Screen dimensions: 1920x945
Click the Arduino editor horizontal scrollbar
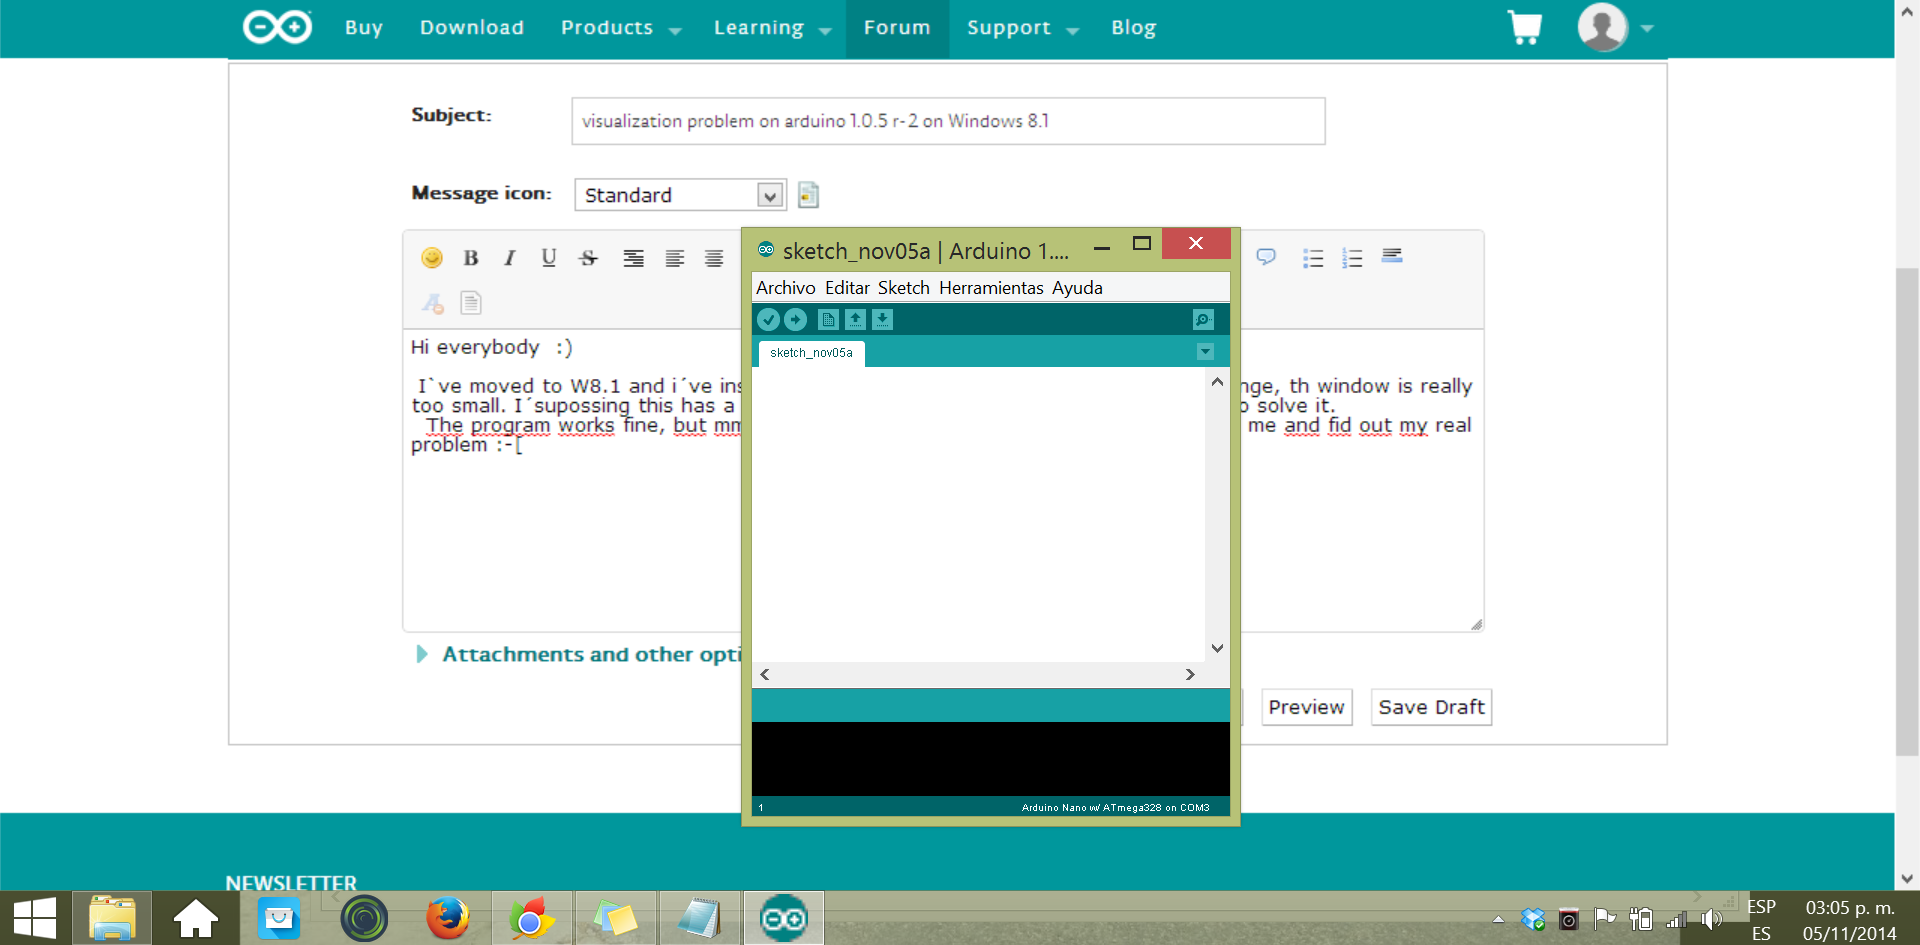pos(977,674)
